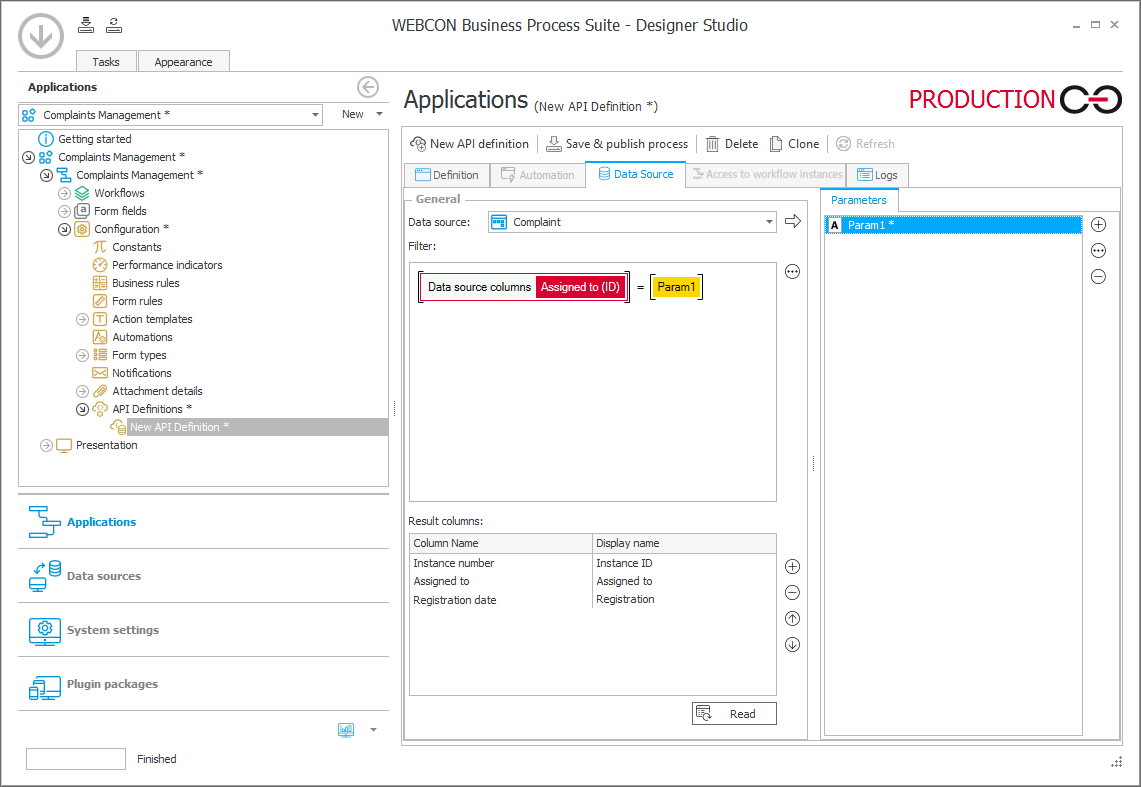1141x787 pixels.
Task: Select Param1 in parameters list
Action: (953, 225)
